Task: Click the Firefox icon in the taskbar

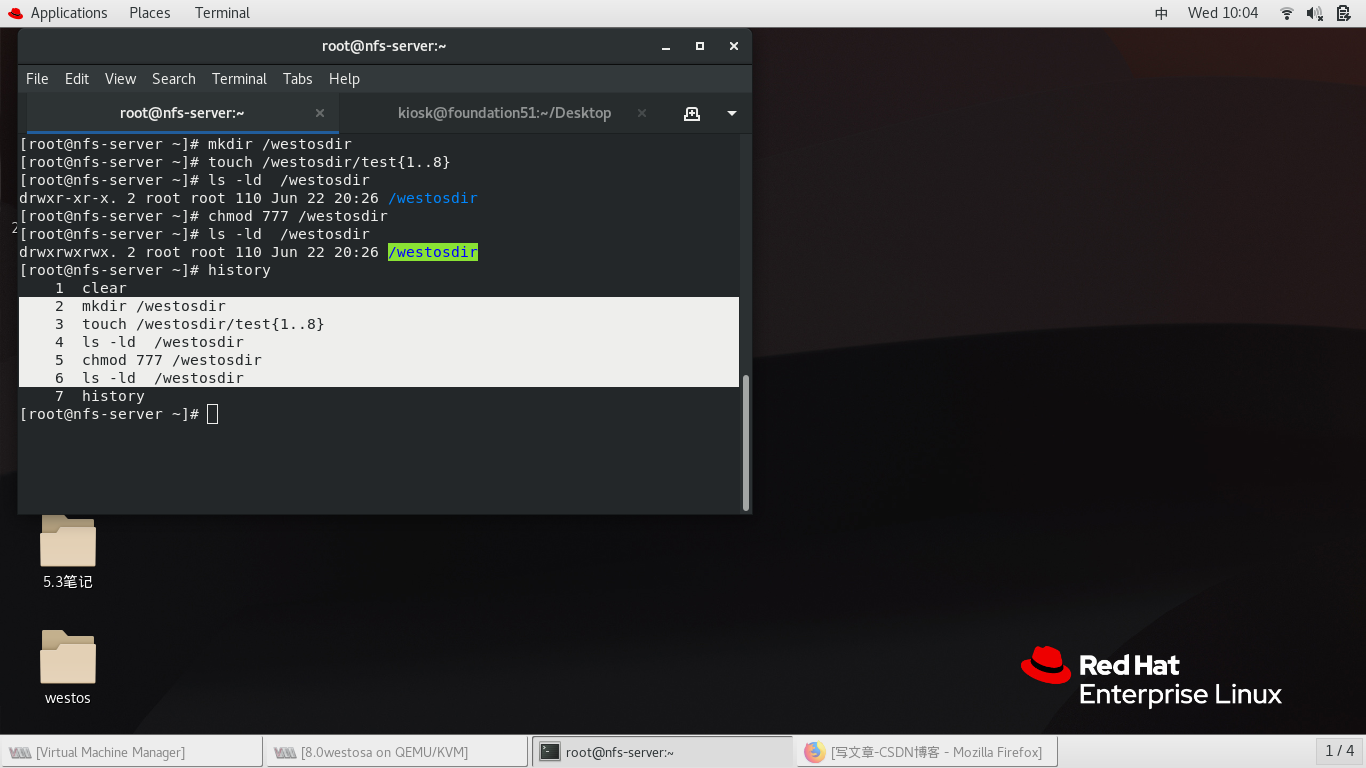Action: (x=814, y=752)
